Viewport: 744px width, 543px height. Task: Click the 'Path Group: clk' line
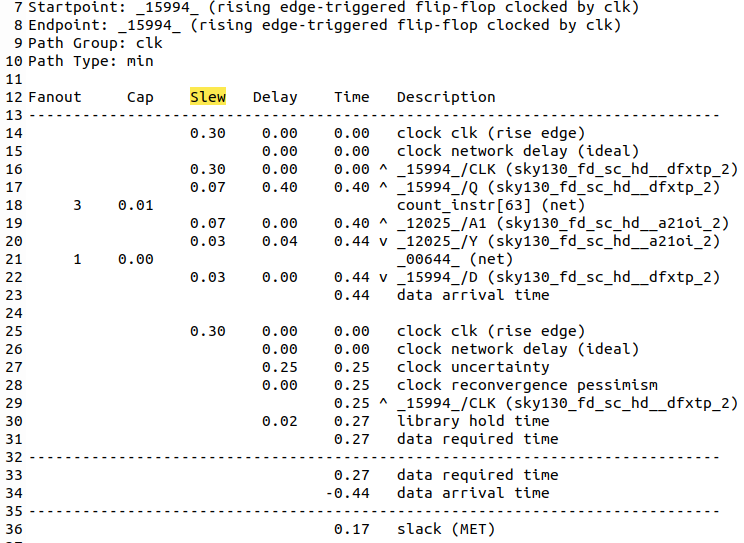tap(95, 43)
